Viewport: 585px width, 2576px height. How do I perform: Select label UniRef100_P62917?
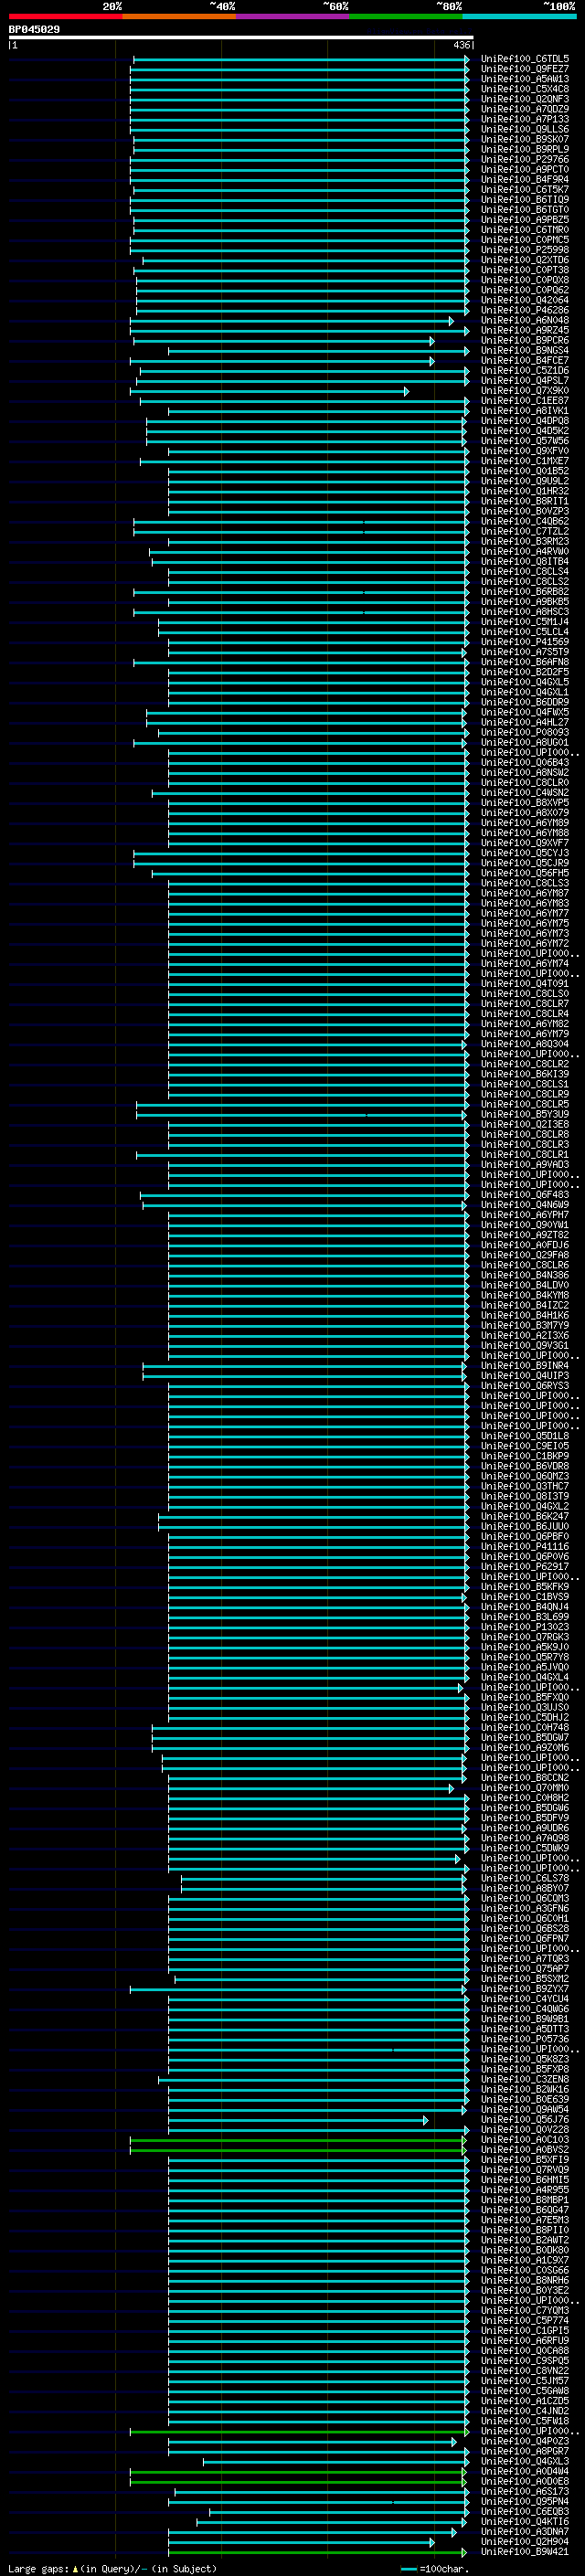pyautogui.click(x=524, y=1567)
